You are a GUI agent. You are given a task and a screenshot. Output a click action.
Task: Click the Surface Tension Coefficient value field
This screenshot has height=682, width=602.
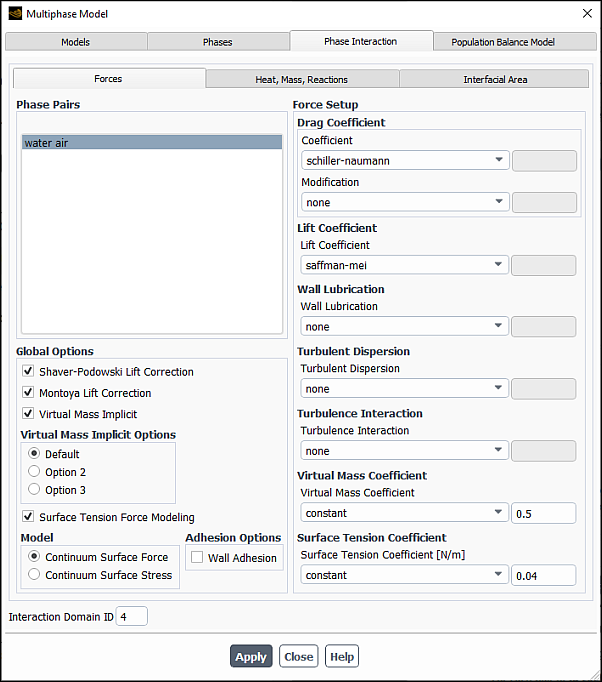(x=543, y=575)
